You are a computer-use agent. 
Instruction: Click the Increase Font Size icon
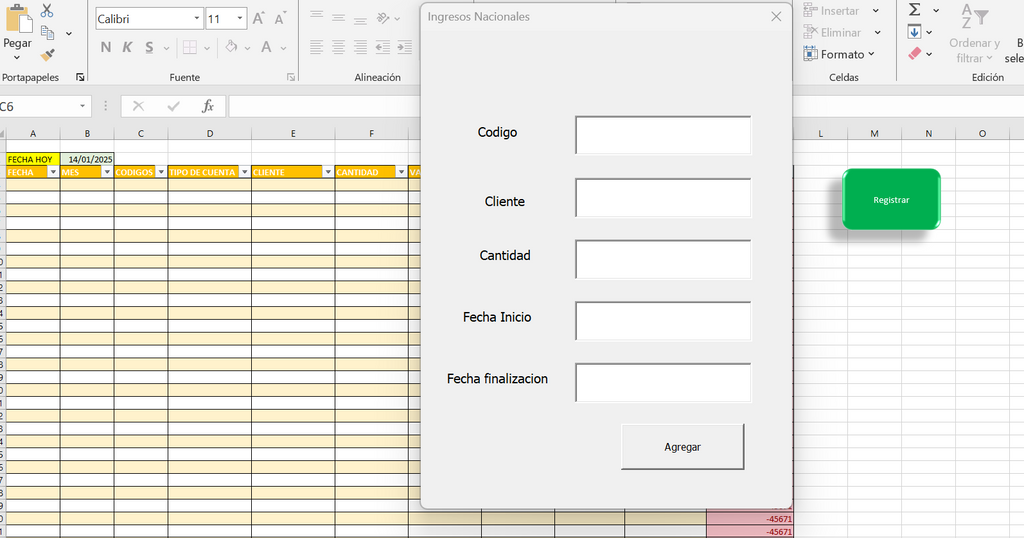point(259,19)
